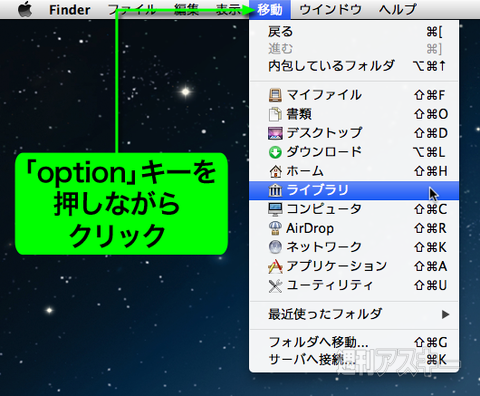
Task: Click the デスクトップ desktop icon
Action: point(275,133)
